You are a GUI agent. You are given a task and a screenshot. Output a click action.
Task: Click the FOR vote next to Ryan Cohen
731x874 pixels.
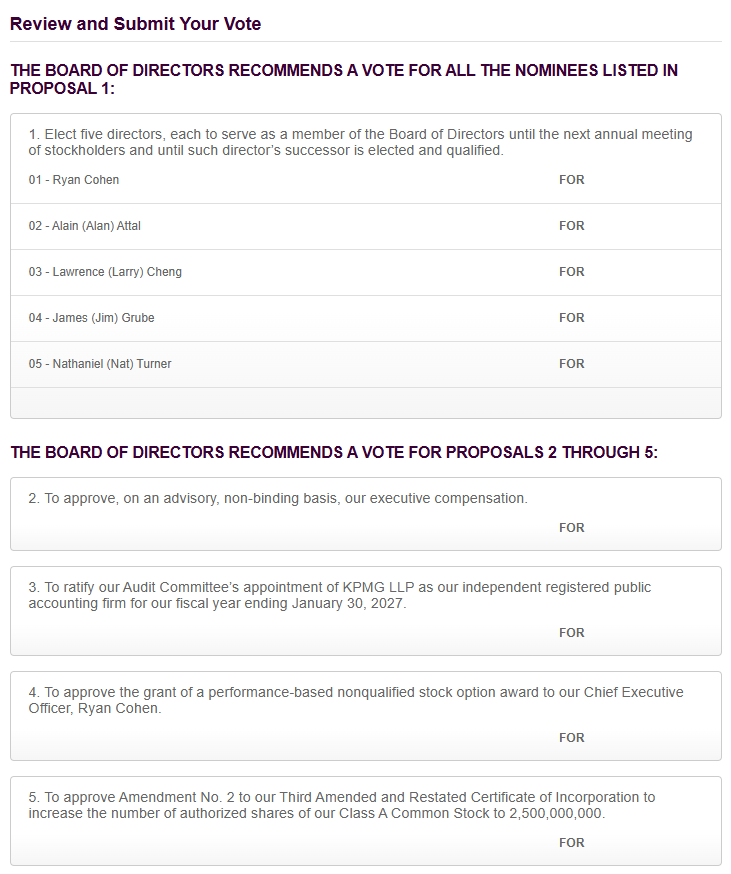[x=572, y=180]
